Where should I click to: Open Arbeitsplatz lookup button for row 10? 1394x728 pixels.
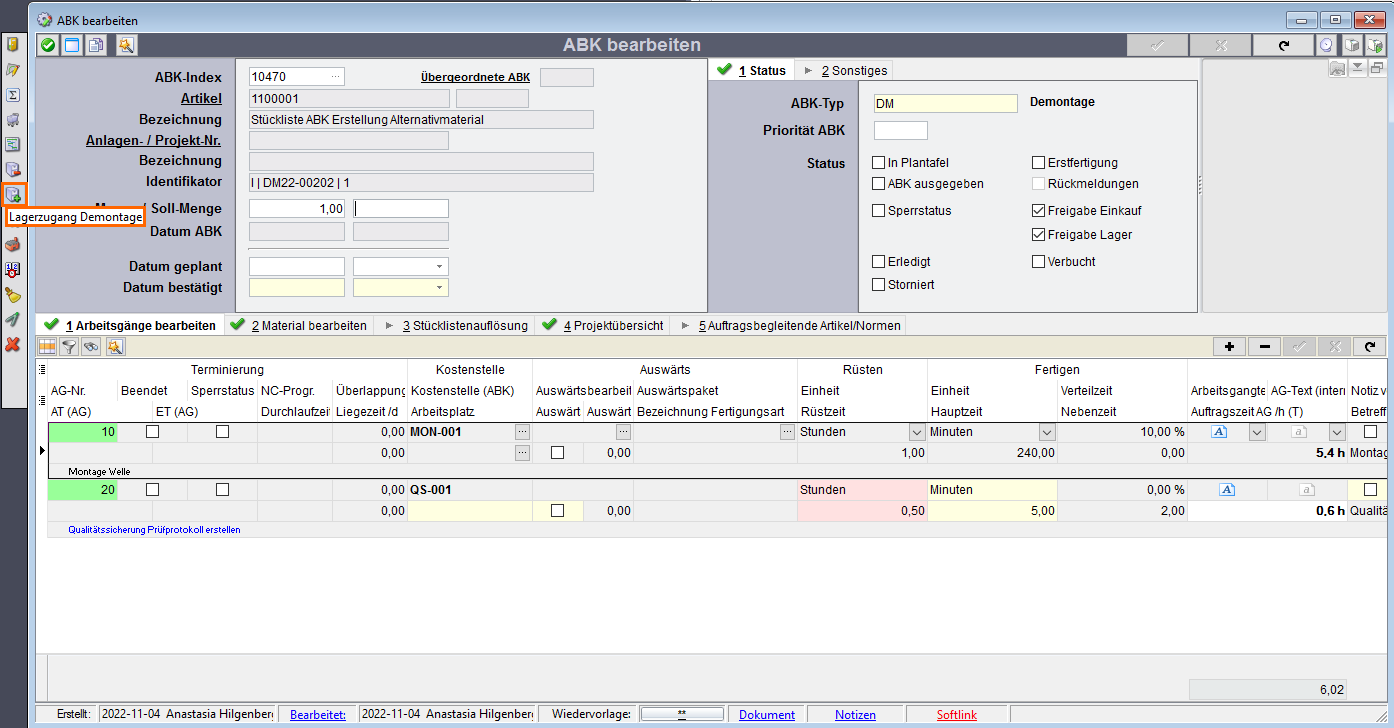tap(522, 453)
